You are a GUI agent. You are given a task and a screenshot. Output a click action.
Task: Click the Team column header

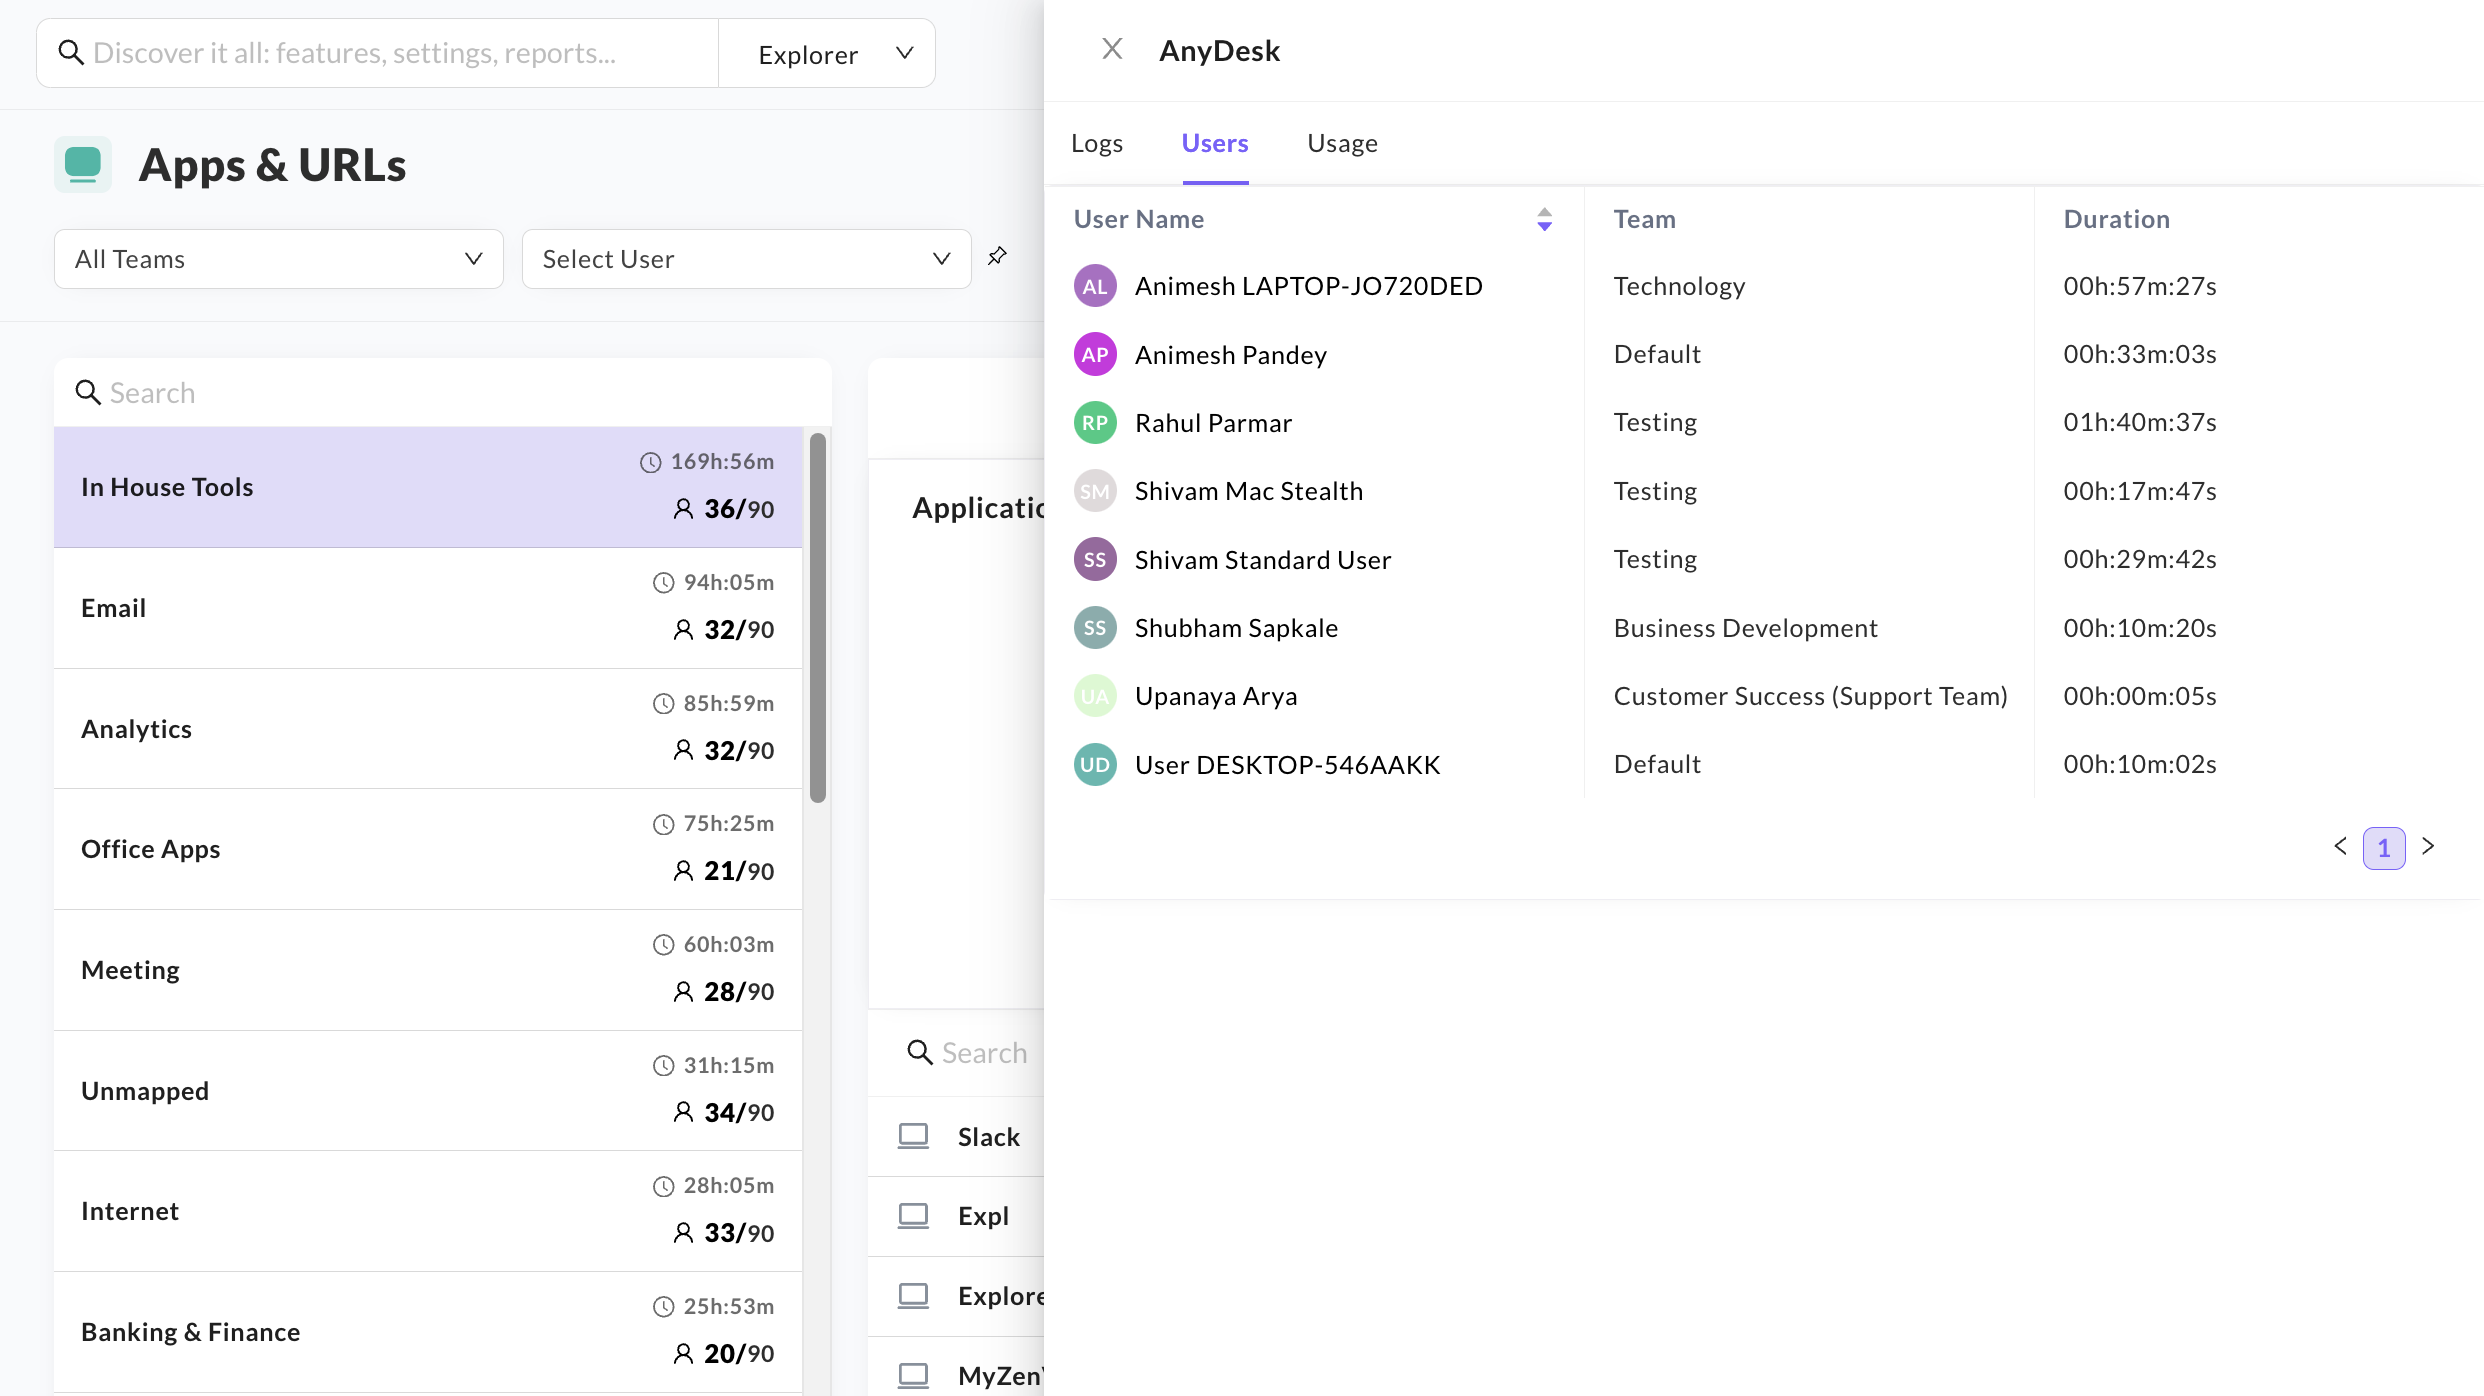1645,219
